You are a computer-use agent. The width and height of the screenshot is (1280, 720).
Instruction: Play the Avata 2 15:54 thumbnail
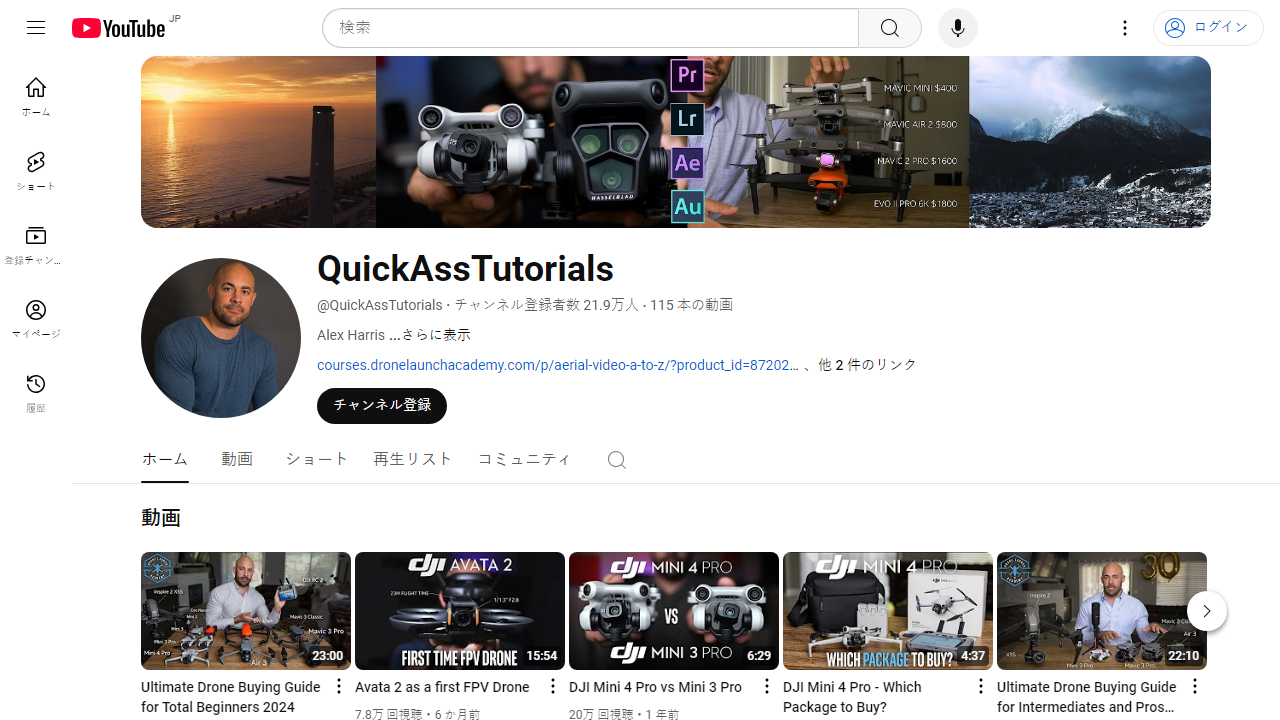(x=460, y=611)
